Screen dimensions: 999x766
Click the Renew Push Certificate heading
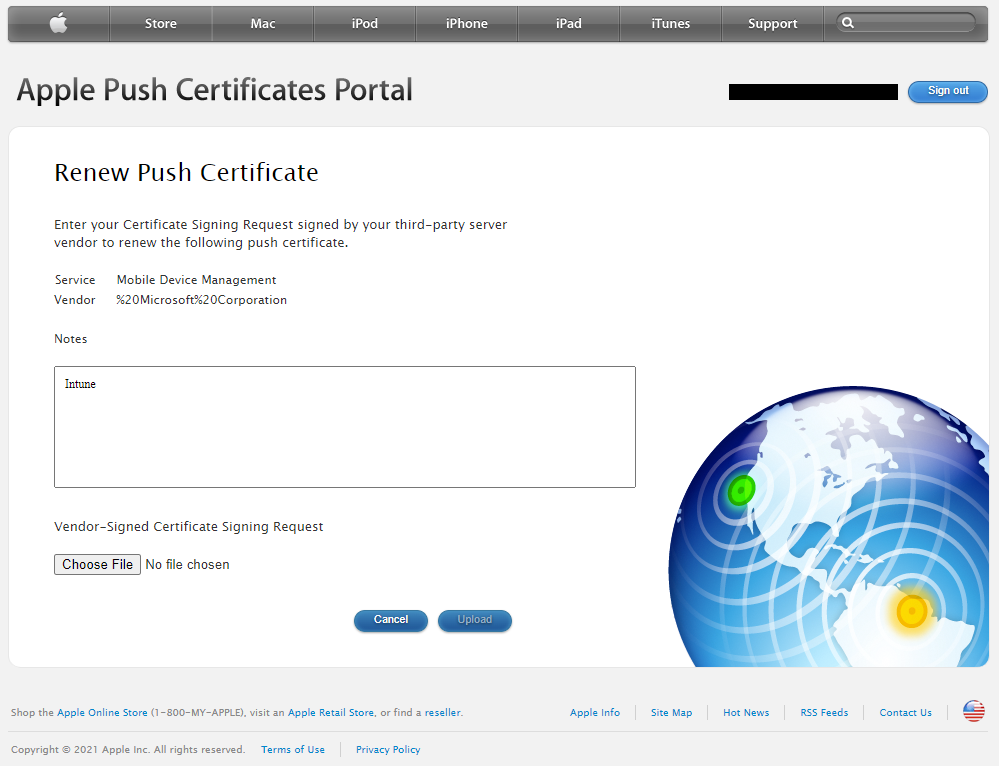[x=186, y=173]
